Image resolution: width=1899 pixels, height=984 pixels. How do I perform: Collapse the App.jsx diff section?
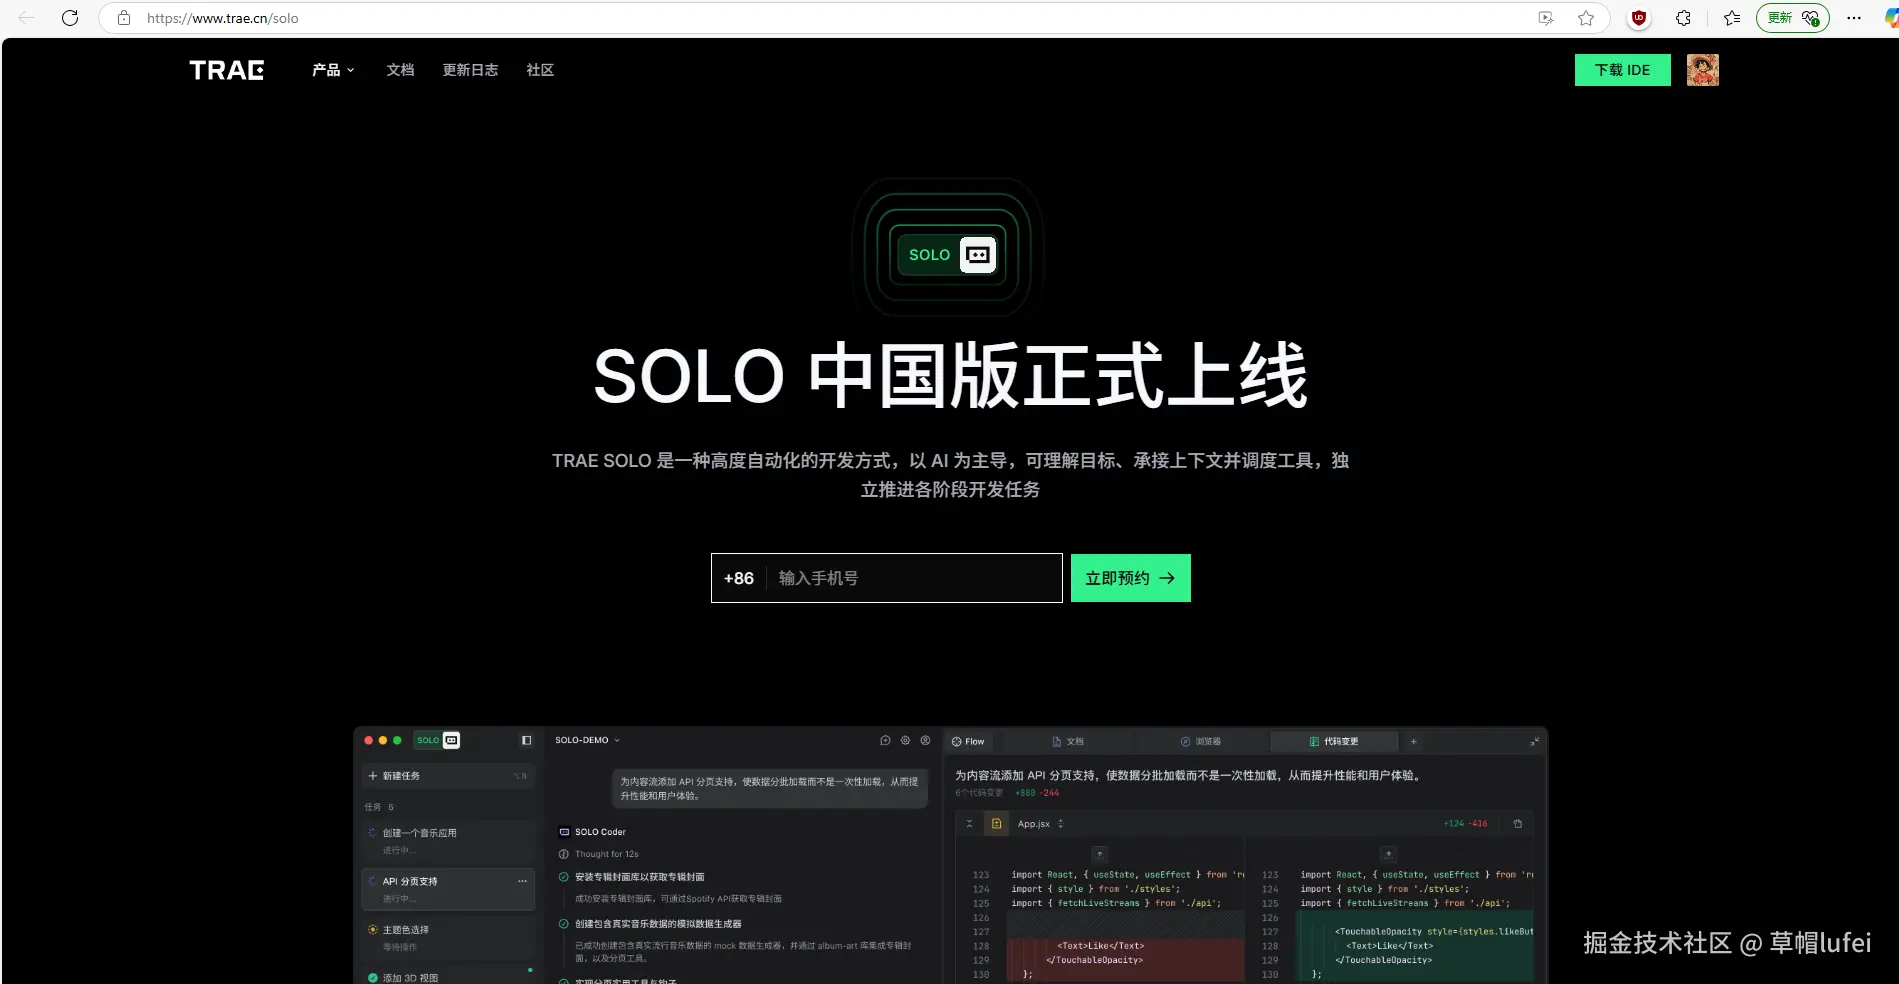pos(969,824)
